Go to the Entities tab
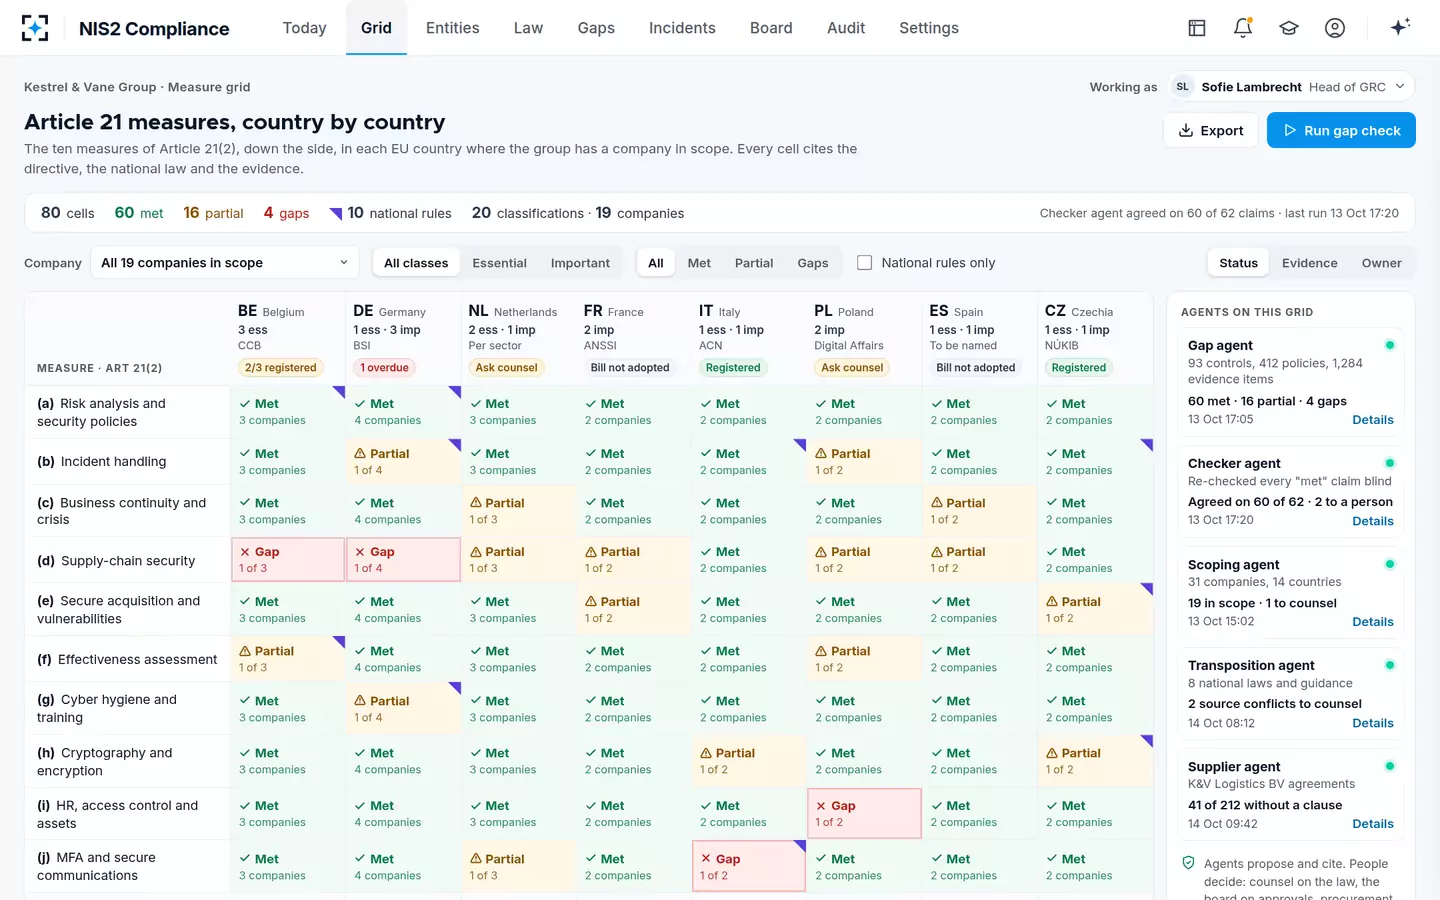The width and height of the screenshot is (1440, 900). (452, 28)
